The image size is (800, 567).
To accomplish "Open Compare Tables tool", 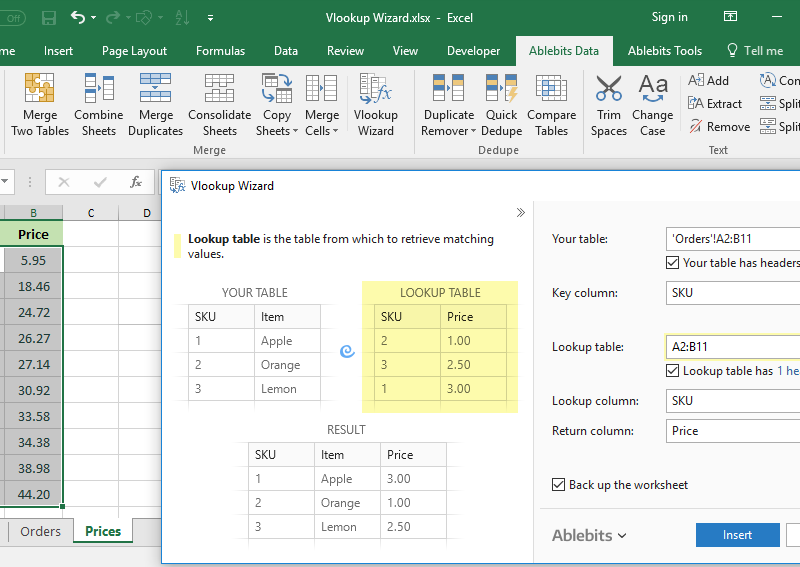I will coord(552,105).
